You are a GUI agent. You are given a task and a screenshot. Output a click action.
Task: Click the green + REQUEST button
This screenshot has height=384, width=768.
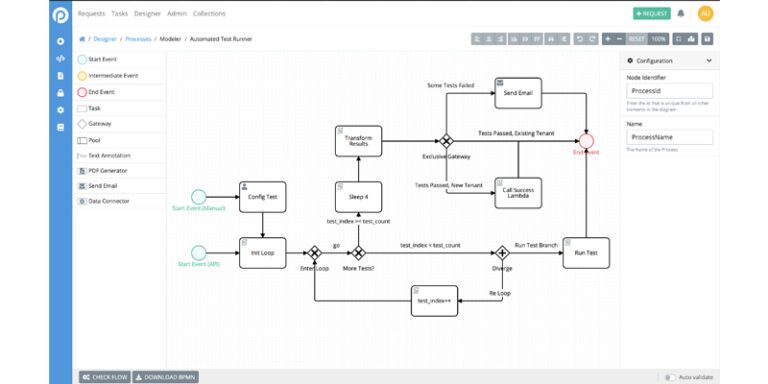click(x=651, y=14)
